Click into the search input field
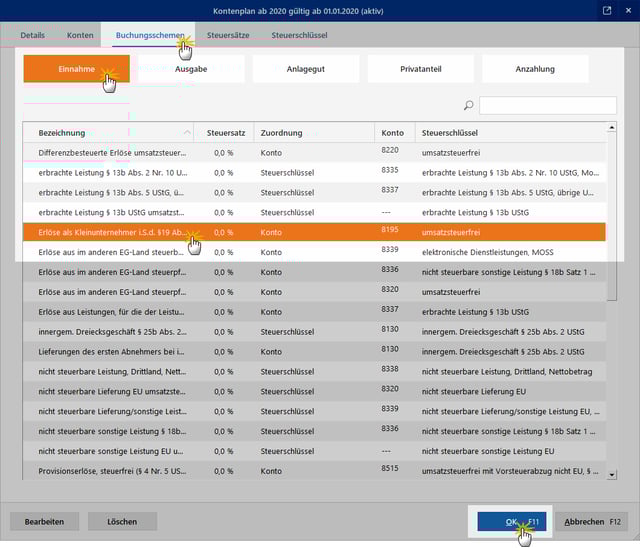This screenshot has width=640, height=548. [547, 105]
